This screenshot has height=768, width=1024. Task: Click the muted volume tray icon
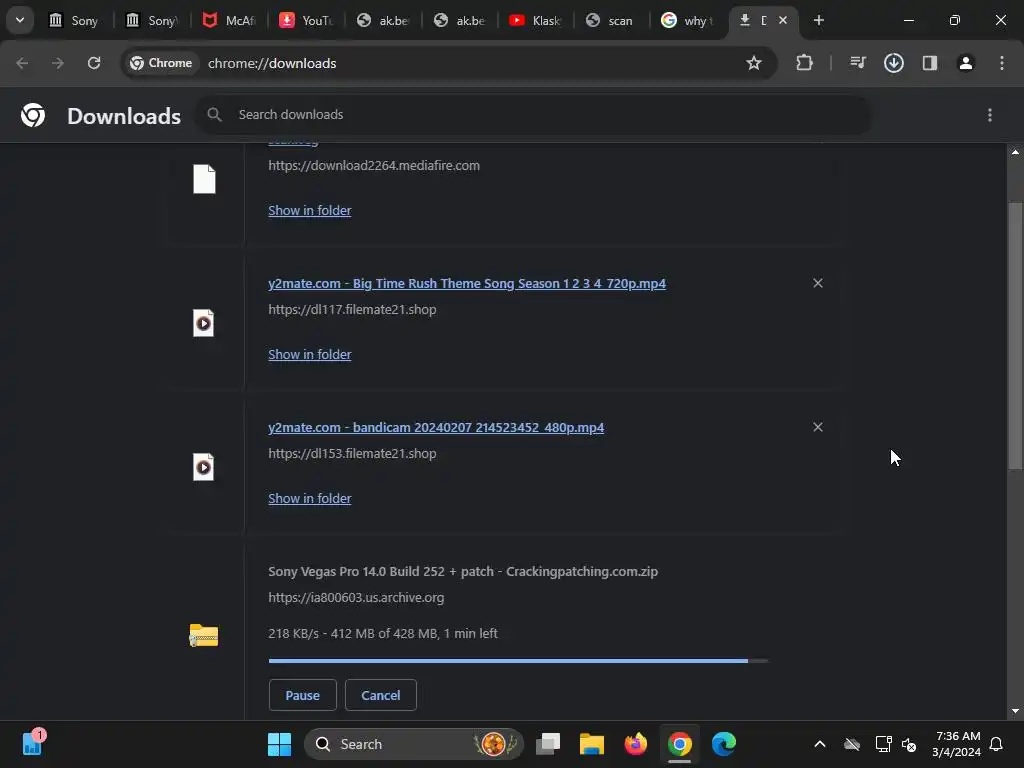click(909, 744)
